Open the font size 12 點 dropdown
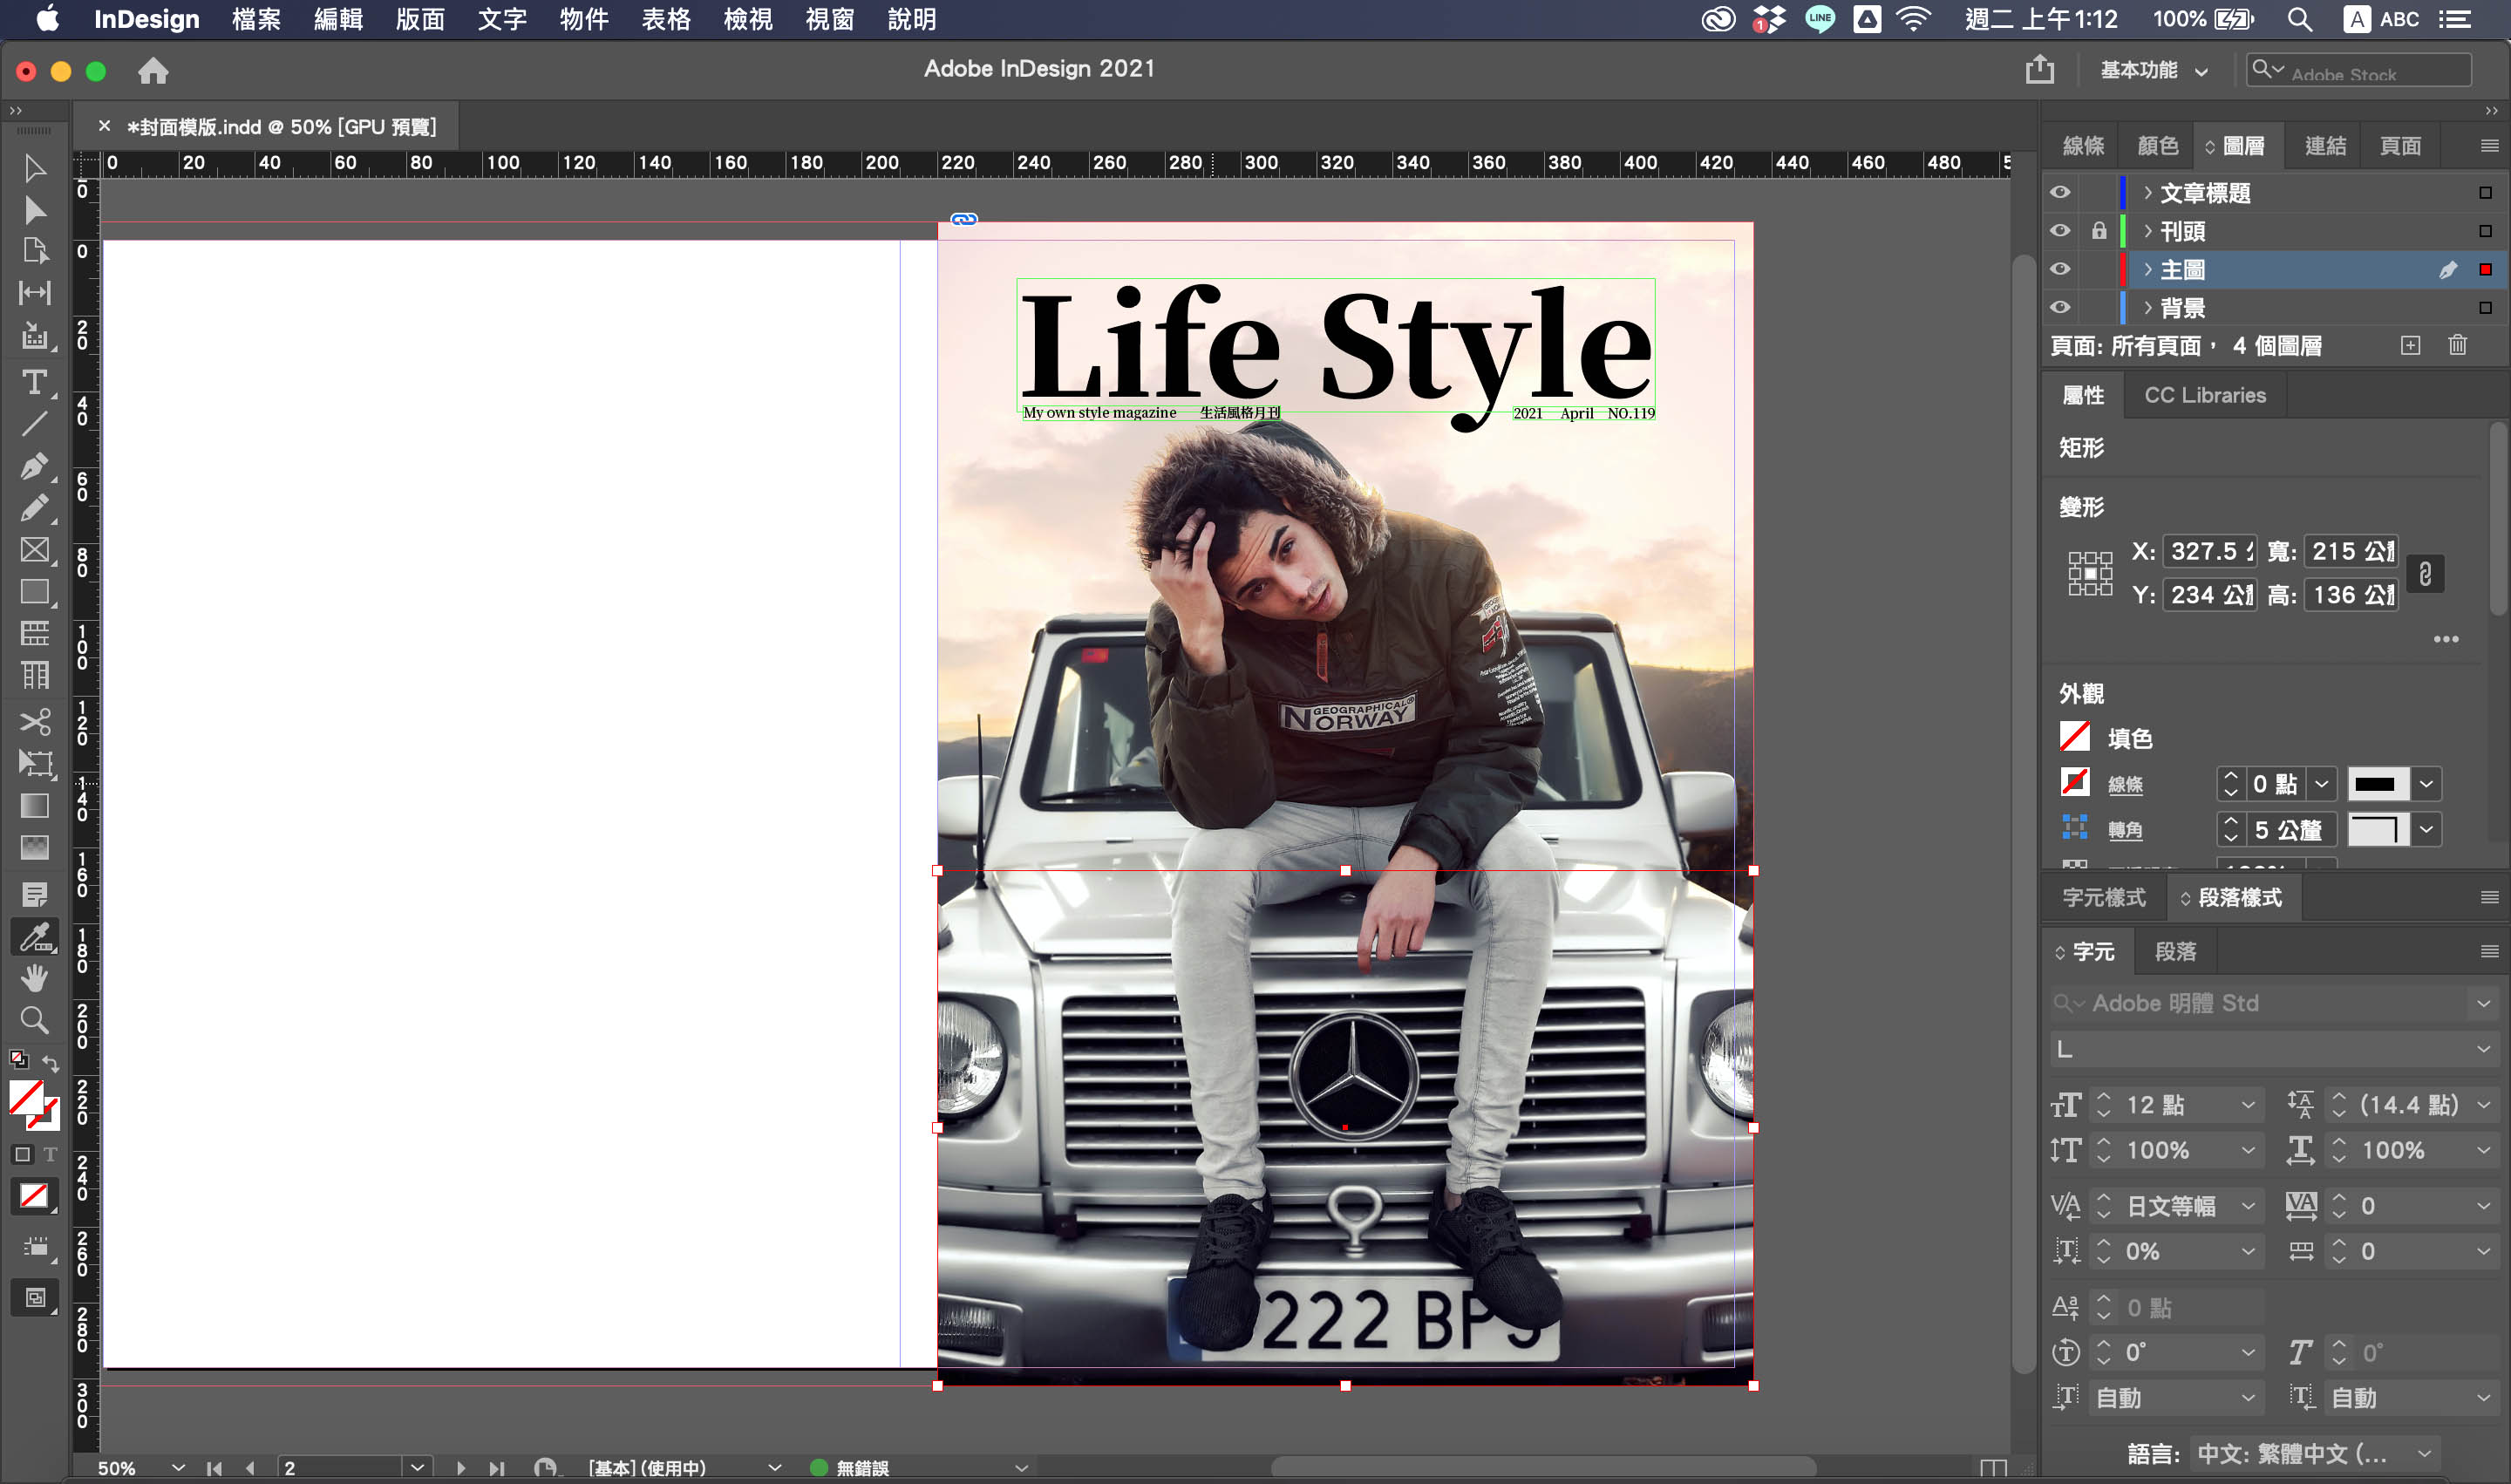Screen dimensions: 2511x1484 (2248, 1105)
